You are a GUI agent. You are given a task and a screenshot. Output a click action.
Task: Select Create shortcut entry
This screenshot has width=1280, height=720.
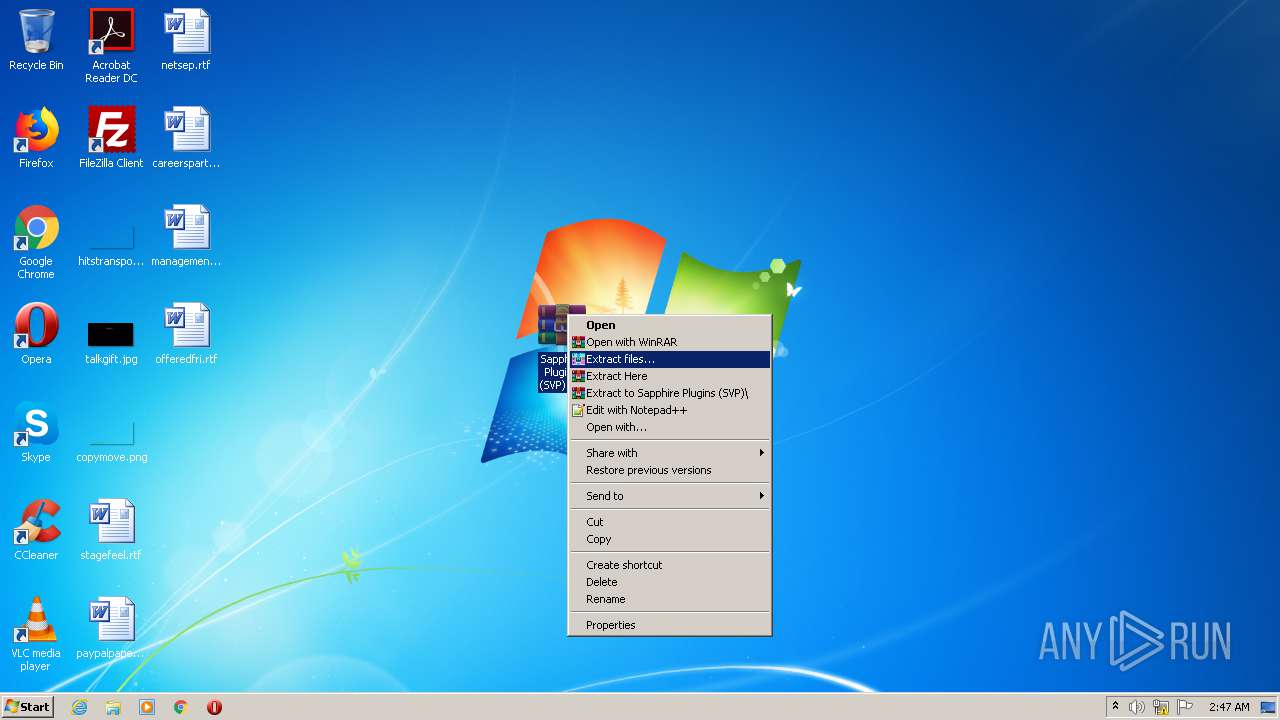tap(669, 565)
